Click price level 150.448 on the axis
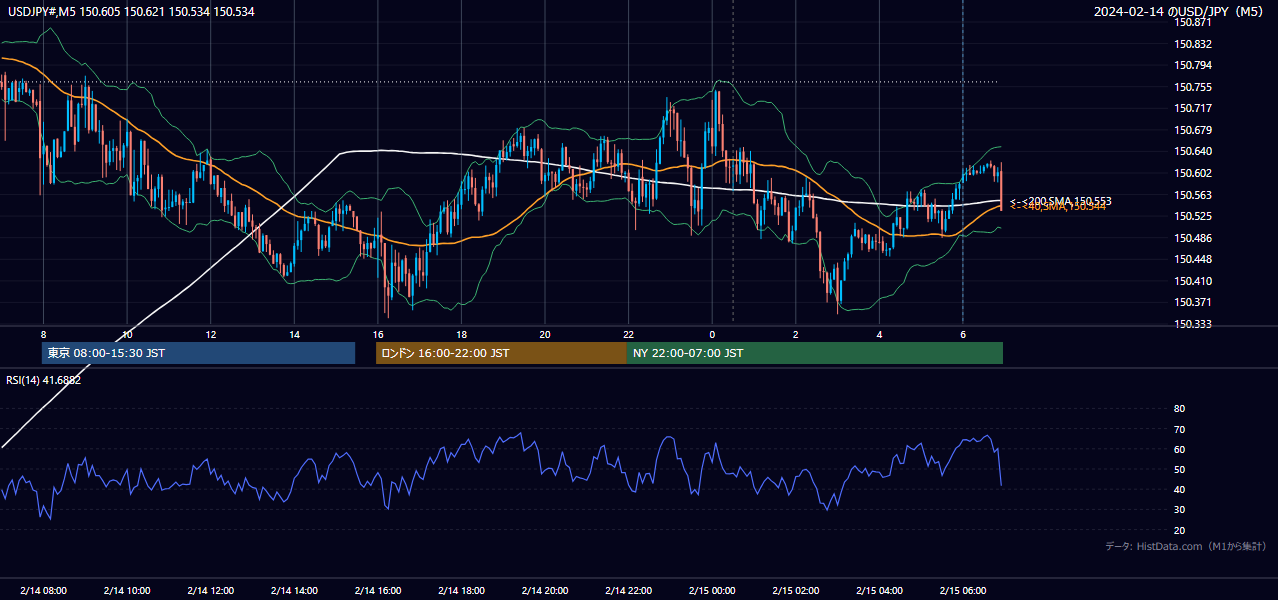 pyautogui.click(x=1193, y=259)
